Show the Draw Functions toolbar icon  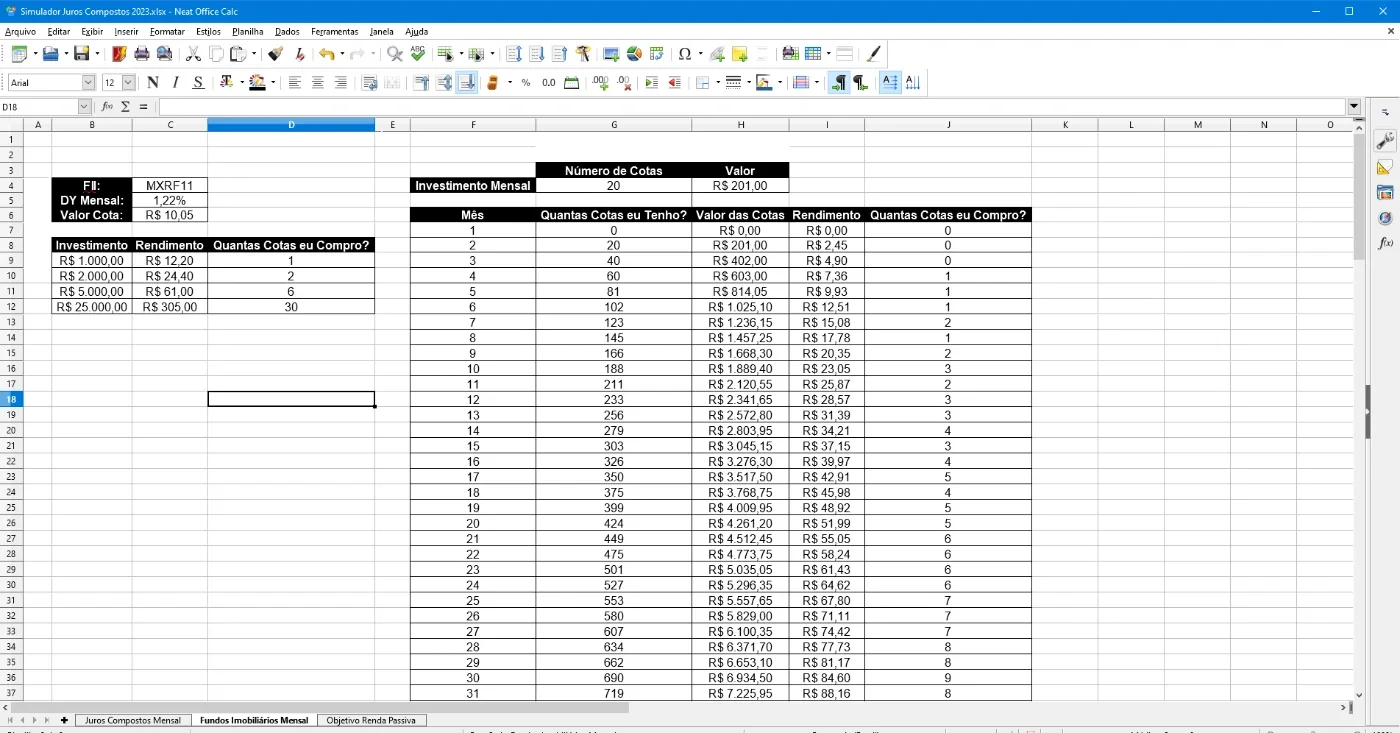click(x=873, y=54)
